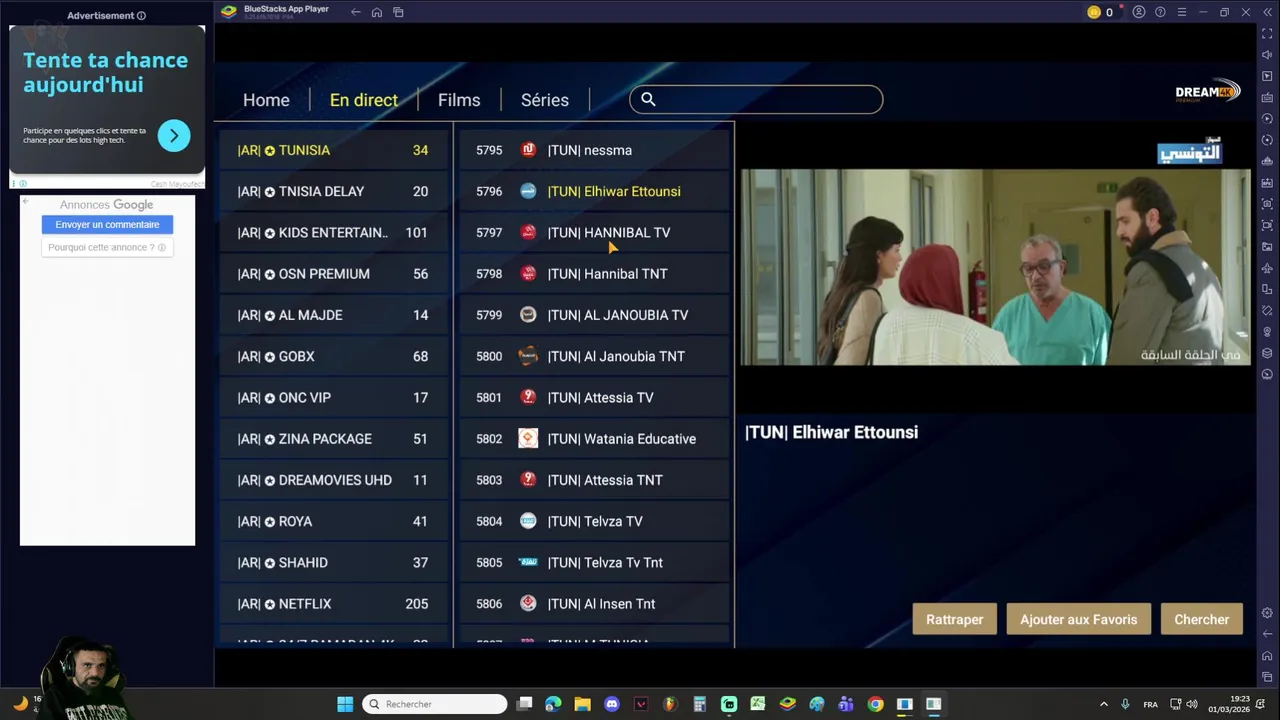Select the ZINA PACKAGE category
The width and height of the screenshot is (1280, 720).
[334, 439]
